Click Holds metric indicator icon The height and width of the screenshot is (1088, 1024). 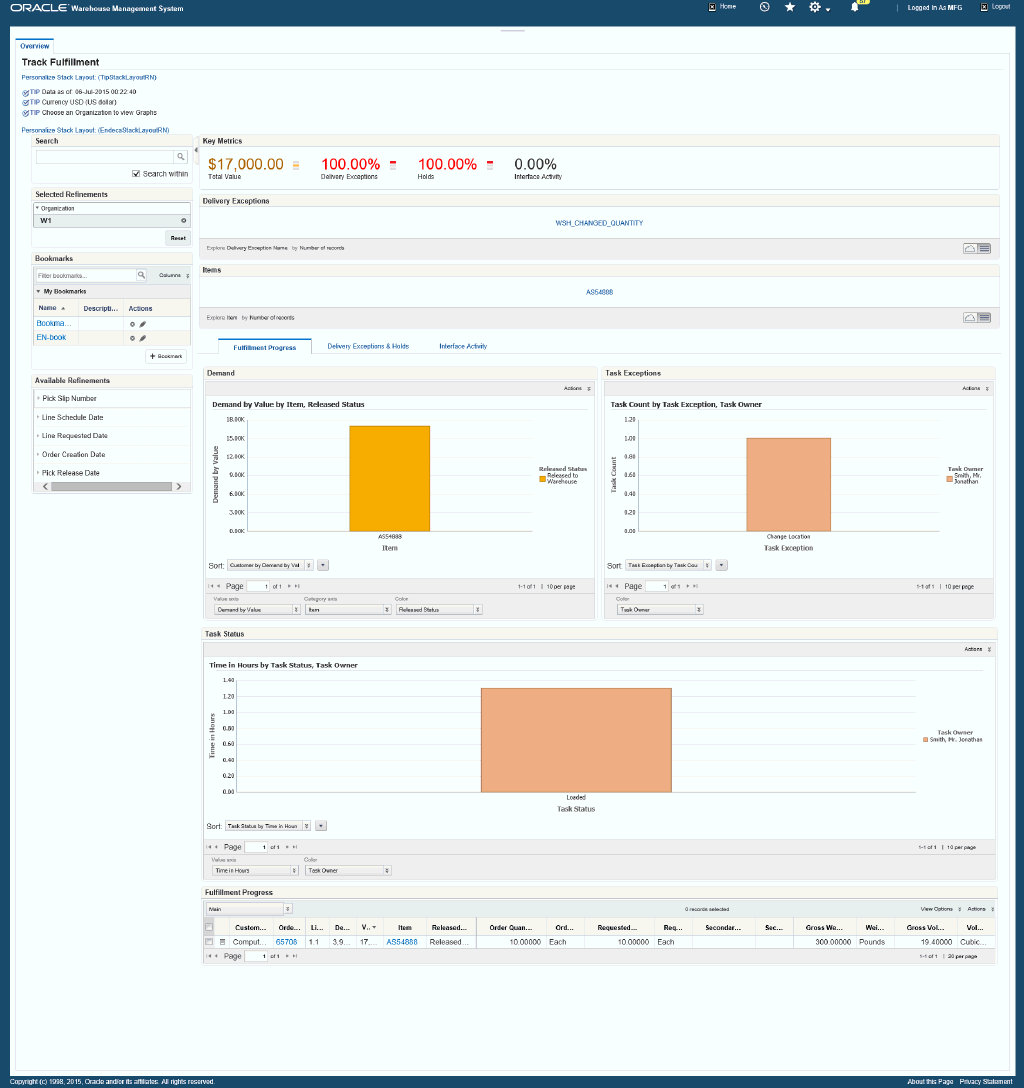[x=490, y=165]
